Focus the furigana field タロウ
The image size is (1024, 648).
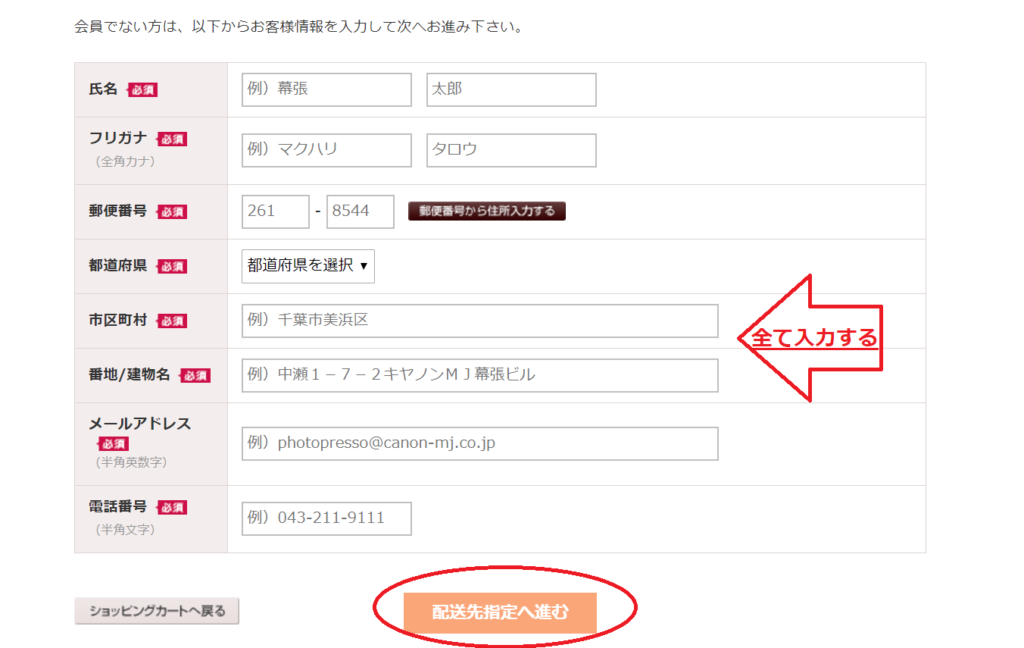[511, 150]
